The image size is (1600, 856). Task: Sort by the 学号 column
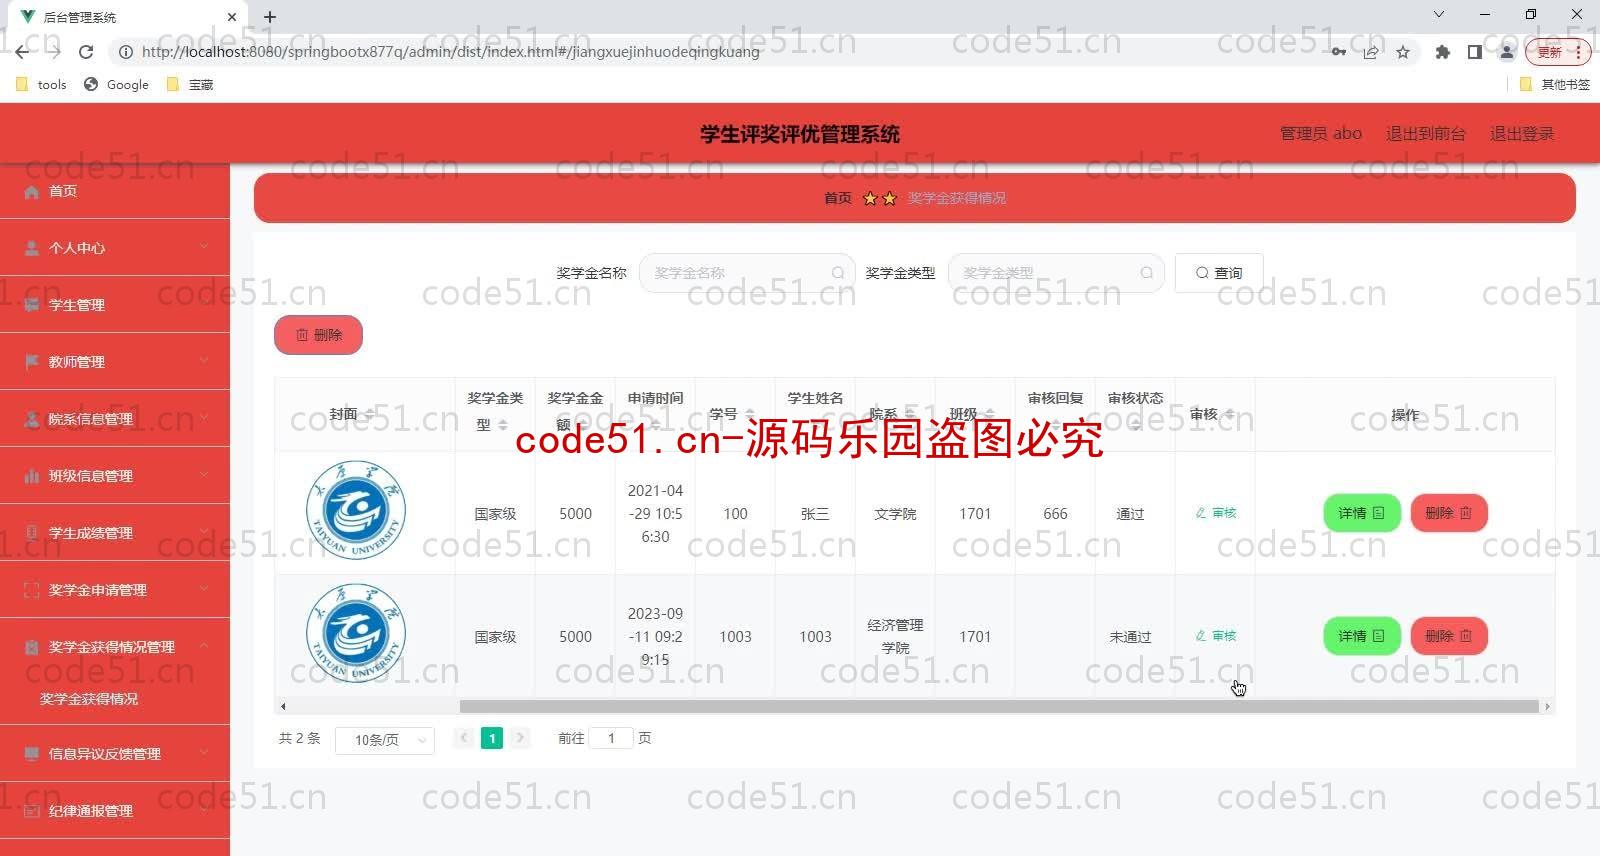[x=749, y=414]
